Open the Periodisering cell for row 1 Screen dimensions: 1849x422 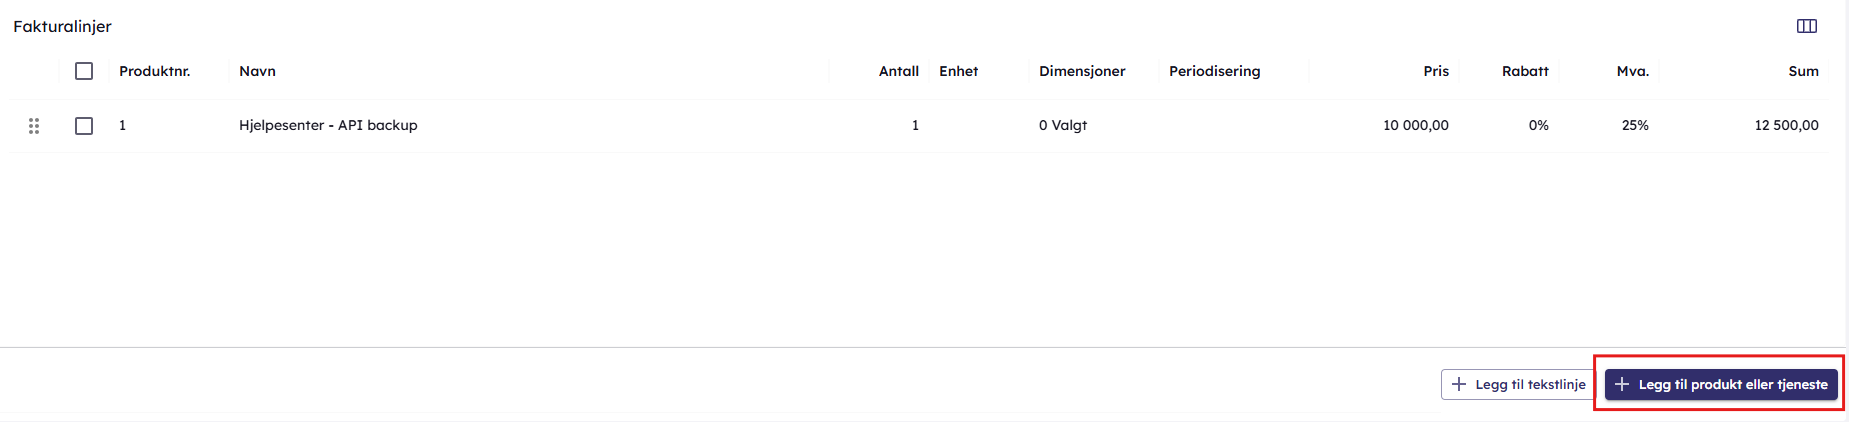[x=1232, y=126]
